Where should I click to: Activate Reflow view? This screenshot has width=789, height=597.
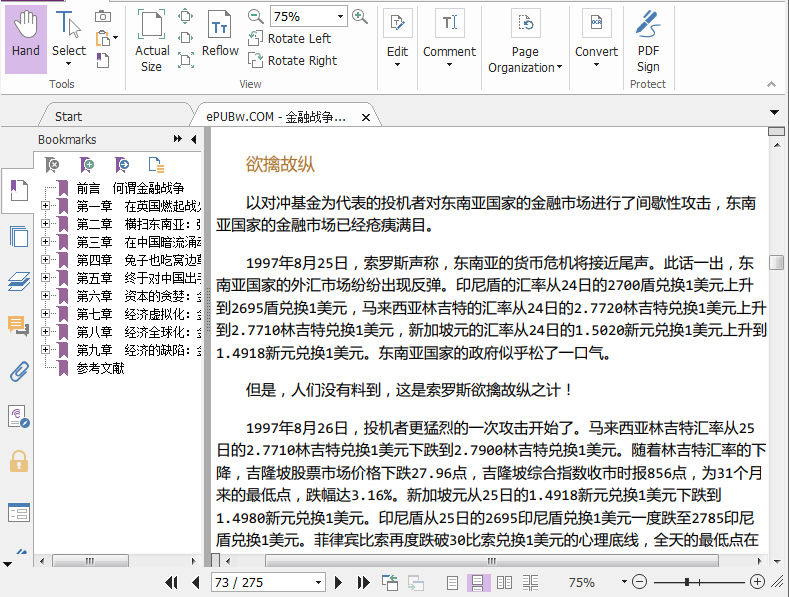220,35
